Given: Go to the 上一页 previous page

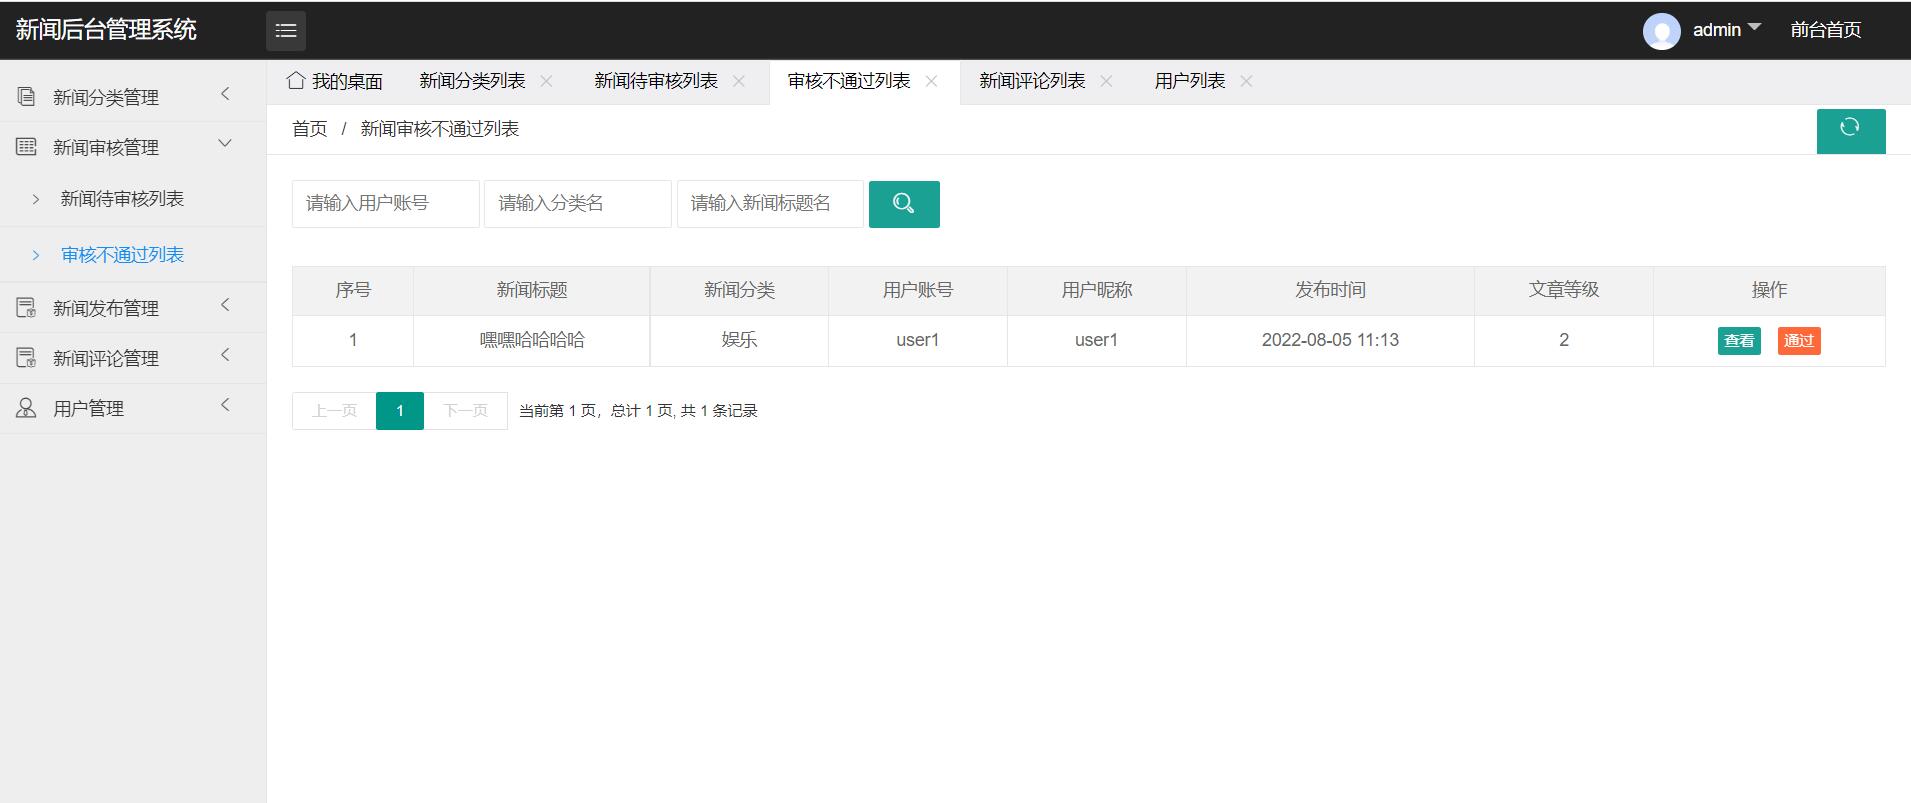Looking at the screenshot, I should pos(334,411).
